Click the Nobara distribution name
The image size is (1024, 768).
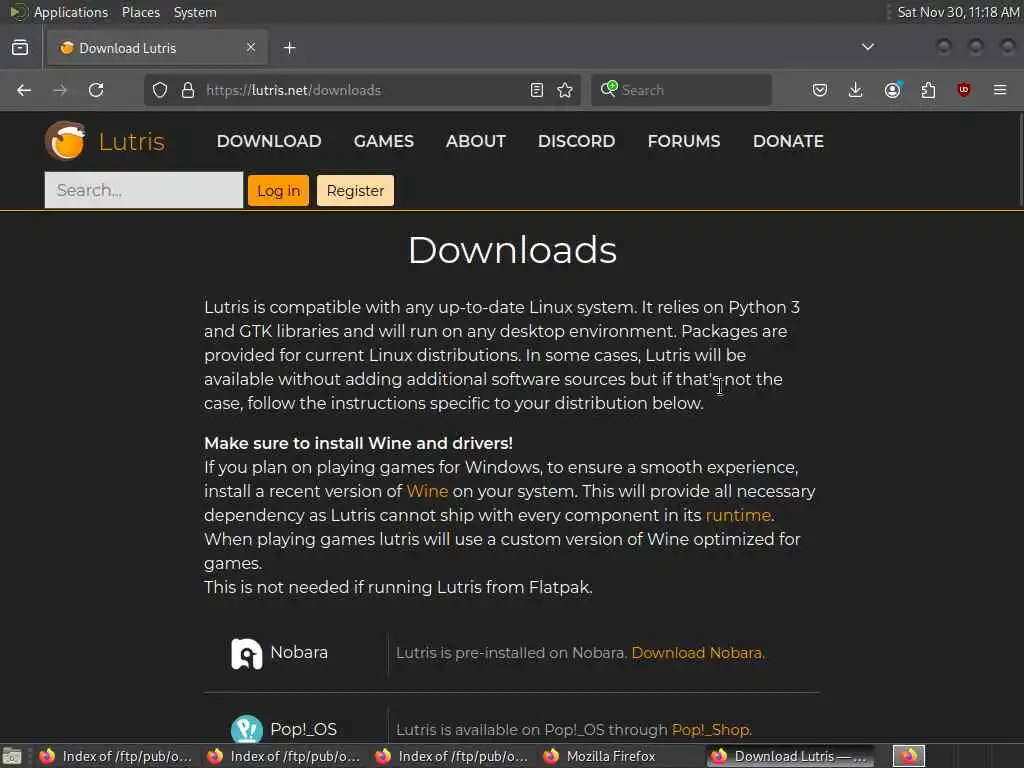[299, 652]
